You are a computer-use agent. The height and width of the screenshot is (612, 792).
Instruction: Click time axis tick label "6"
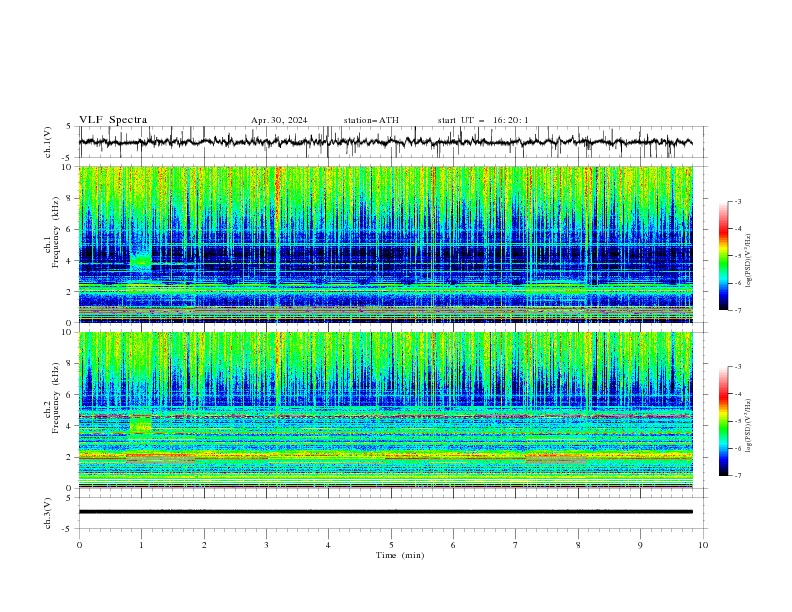(453, 545)
